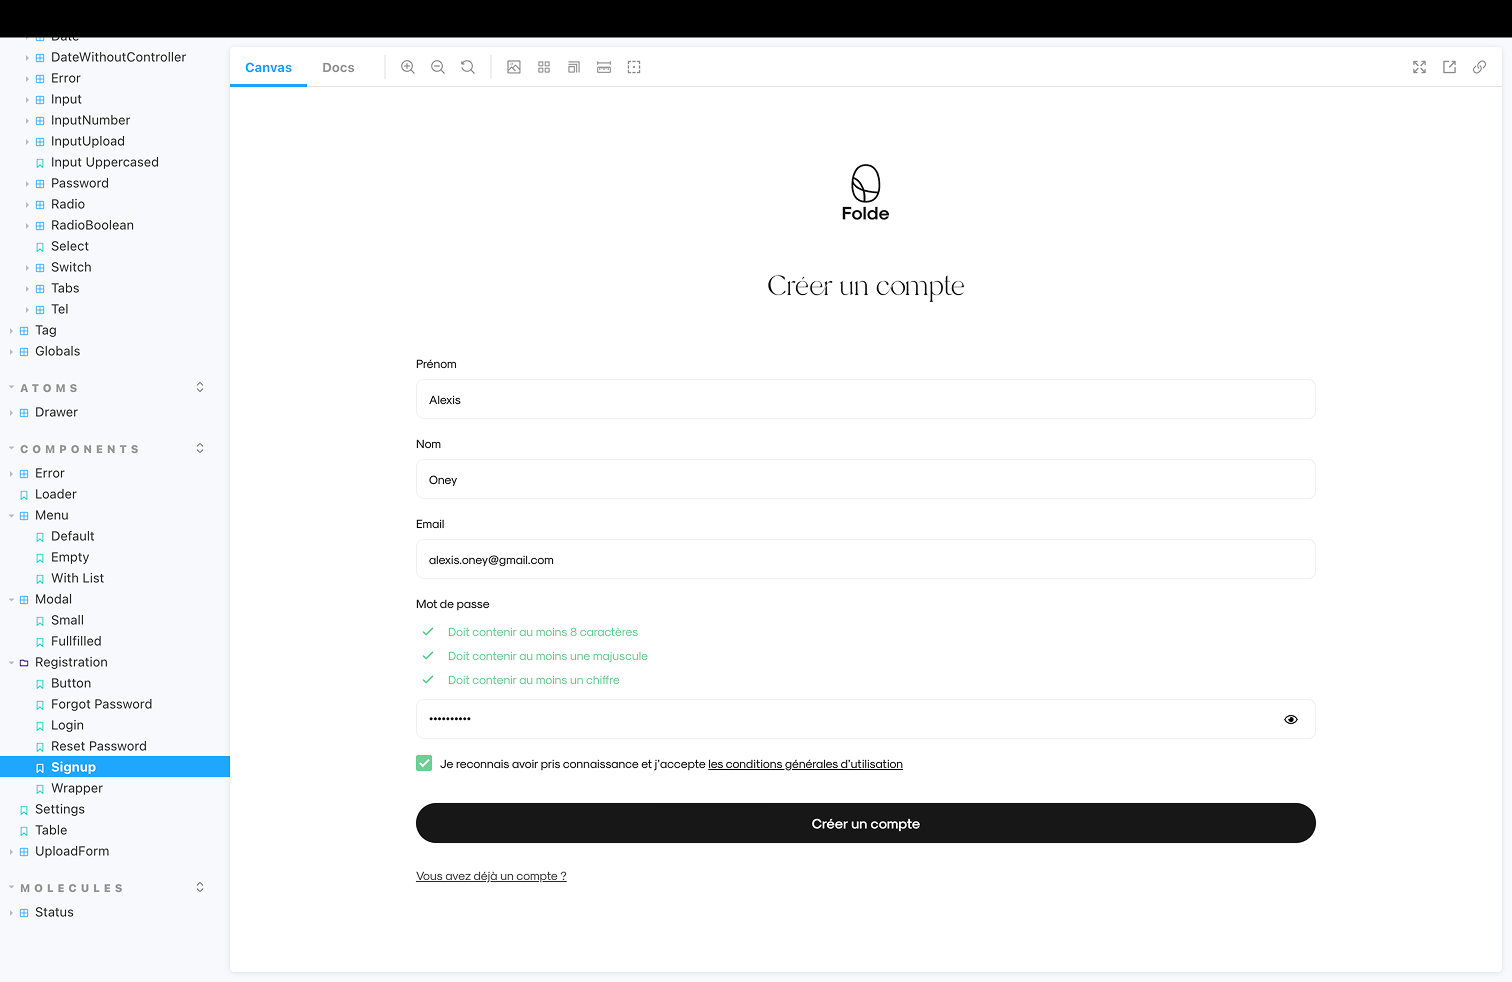Enter full screen mode

click(x=1419, y=67)
